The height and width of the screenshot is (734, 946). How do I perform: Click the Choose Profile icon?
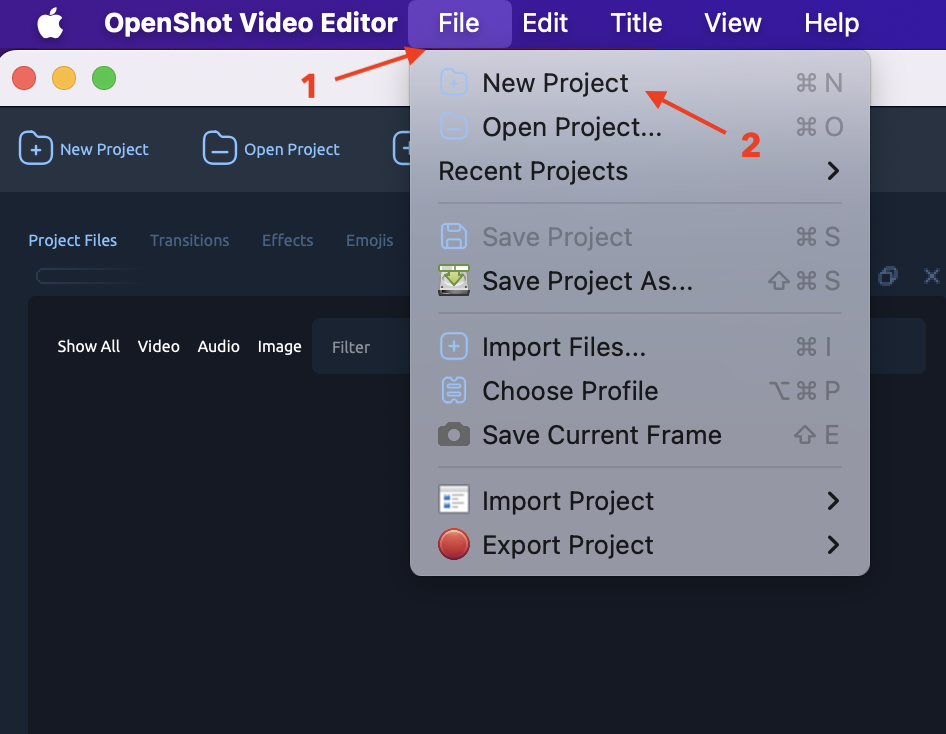coord(454,391)
